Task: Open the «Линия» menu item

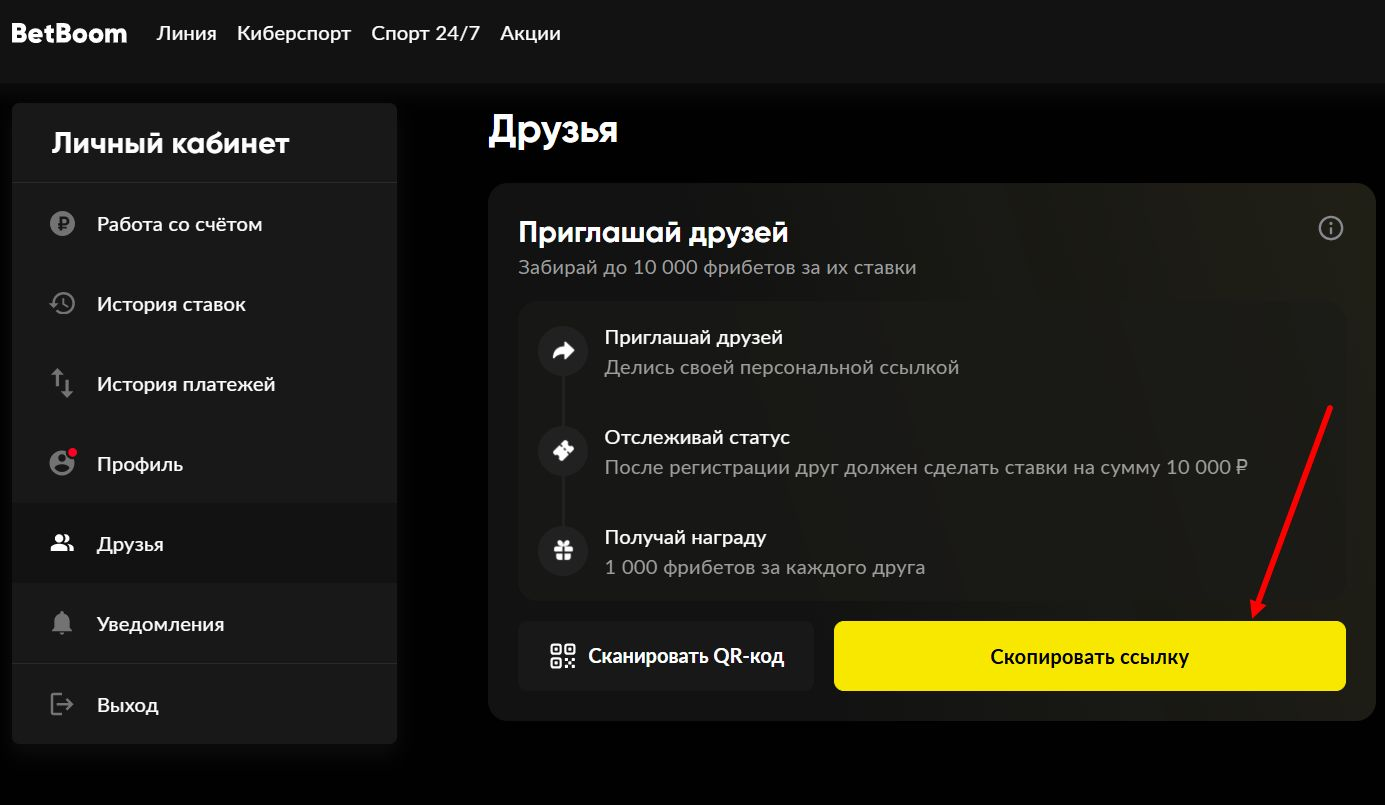Action: coord(186,33)
